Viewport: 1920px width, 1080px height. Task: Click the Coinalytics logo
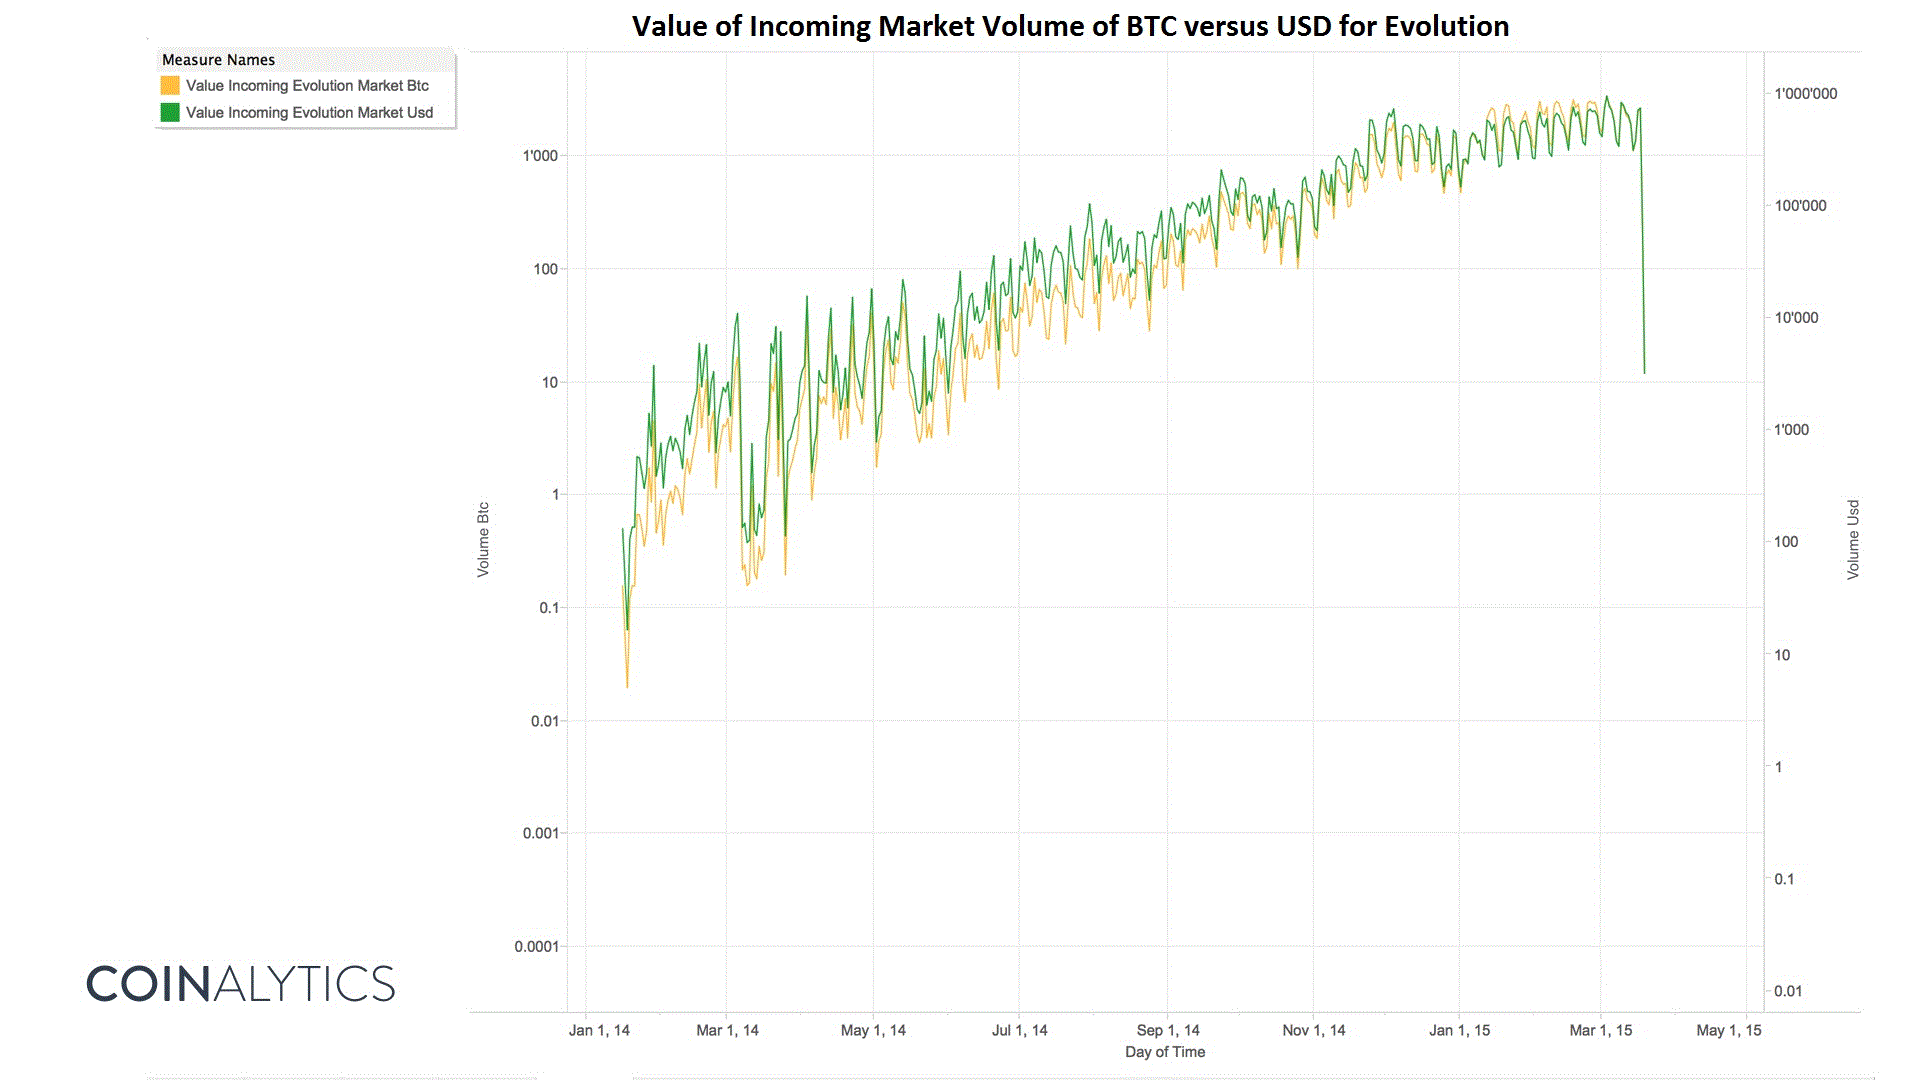(x=241, y=984)
